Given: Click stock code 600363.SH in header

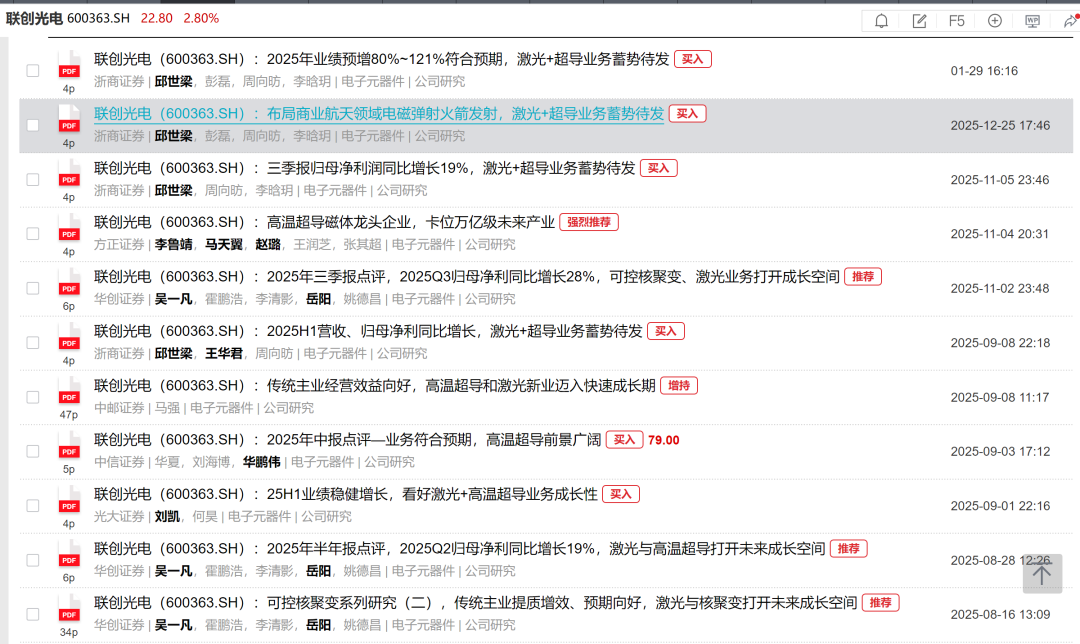Looking at the screenshot, I should pyautogui.click(x=98, y=19).
